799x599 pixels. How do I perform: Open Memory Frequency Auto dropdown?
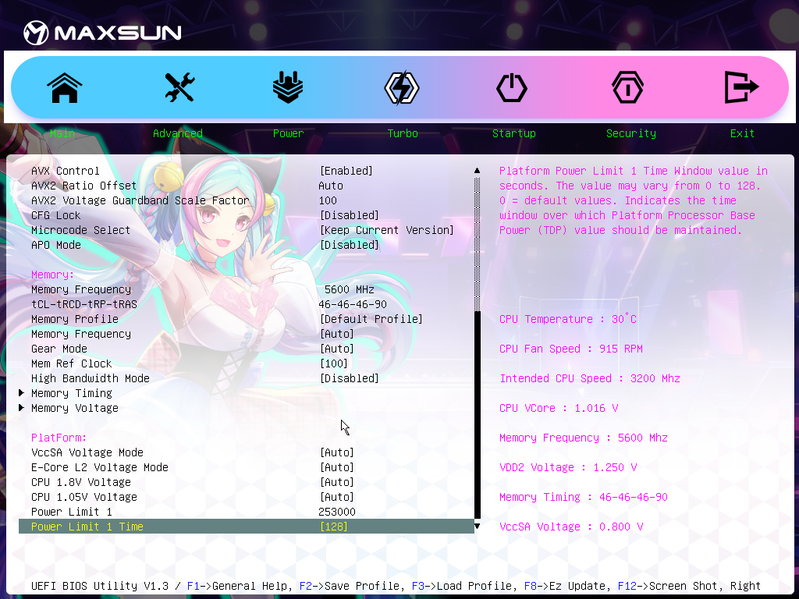pos(337,334)
